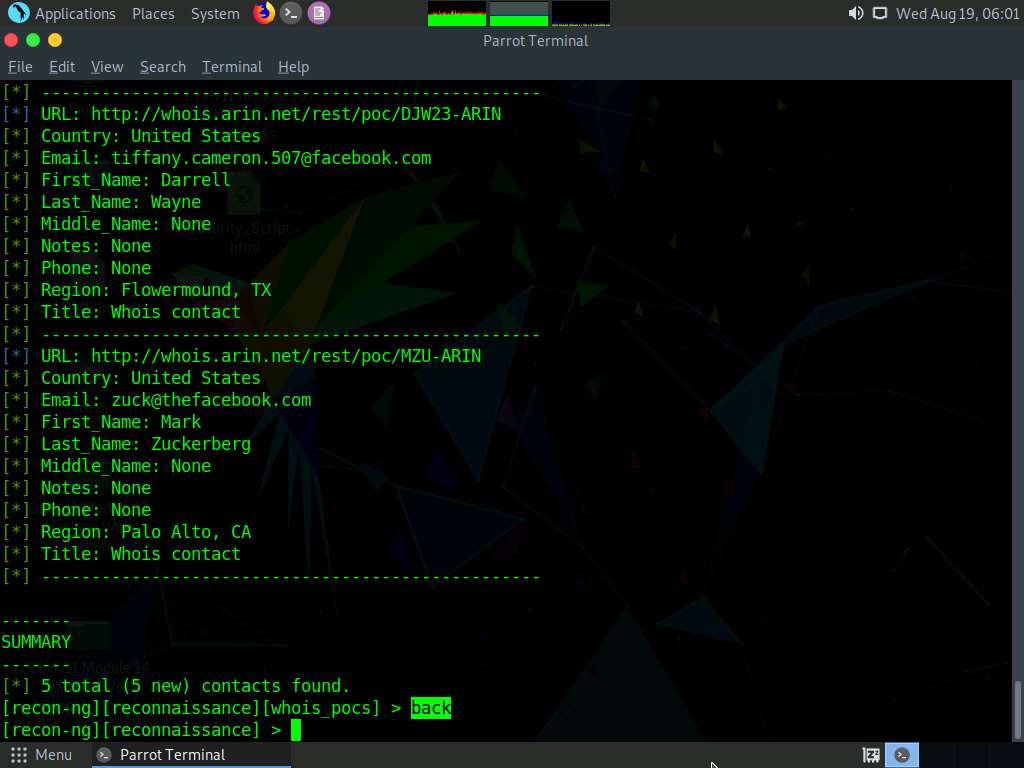Open the Menu button in bottom panel
Viewport: 1024px width, 768px height.
pos(41,755)
